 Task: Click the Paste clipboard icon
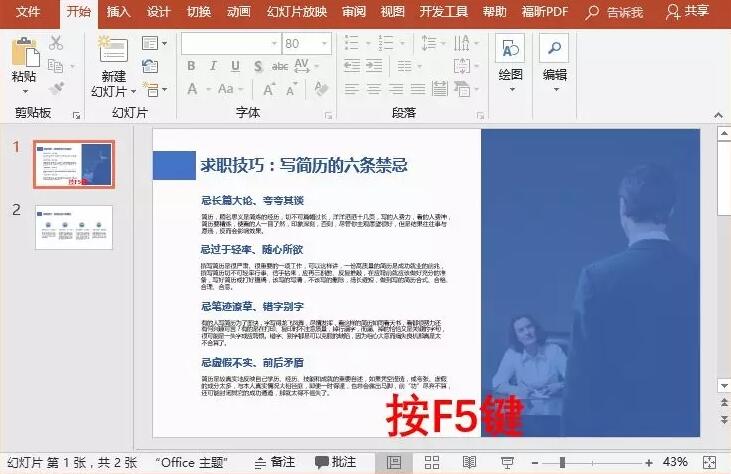click(25, 52)
